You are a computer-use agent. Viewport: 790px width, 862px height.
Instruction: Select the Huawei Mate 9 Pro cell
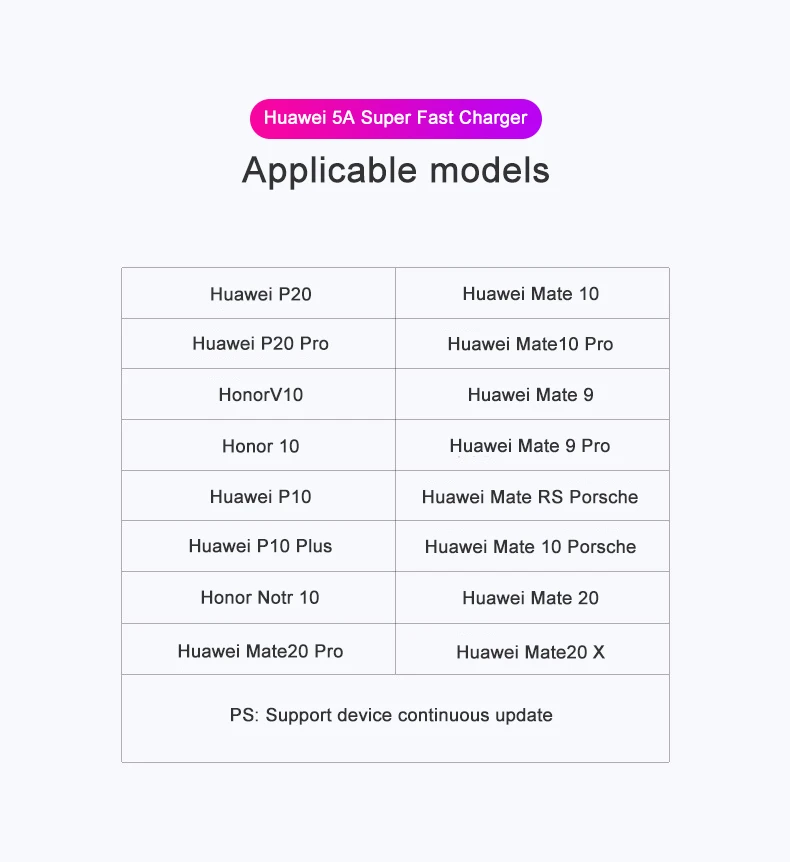[x=530, y=446]
